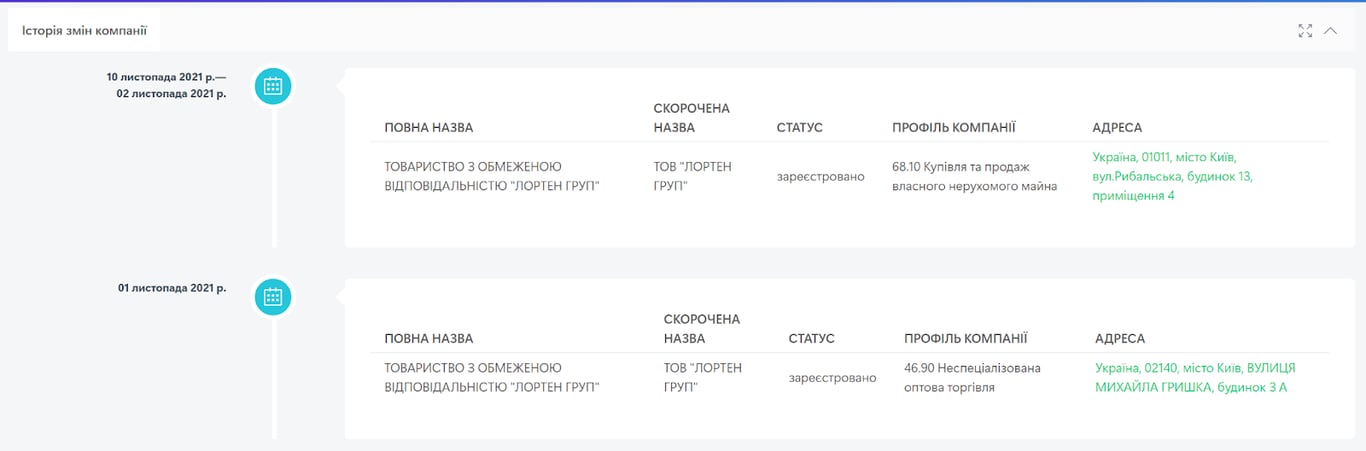Click 'зареєстровано' status in the top record
This screenshot has height=451, width=1366.
click(x=820, y=177)
